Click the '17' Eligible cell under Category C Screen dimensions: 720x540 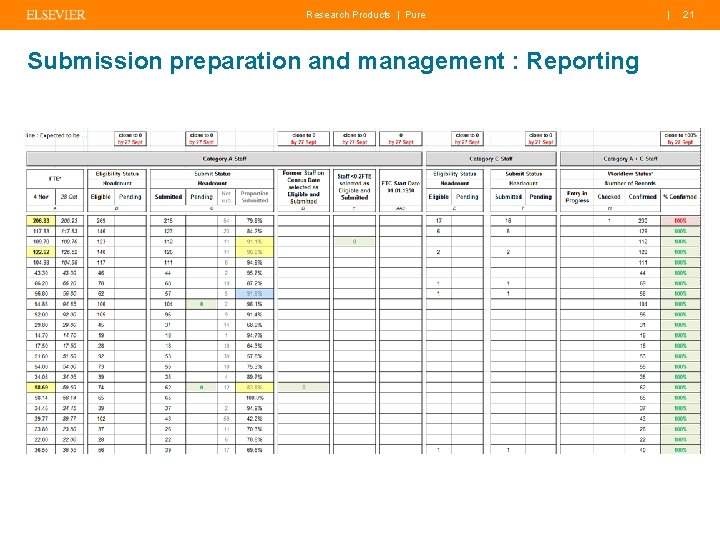click(x=439, y=221)
